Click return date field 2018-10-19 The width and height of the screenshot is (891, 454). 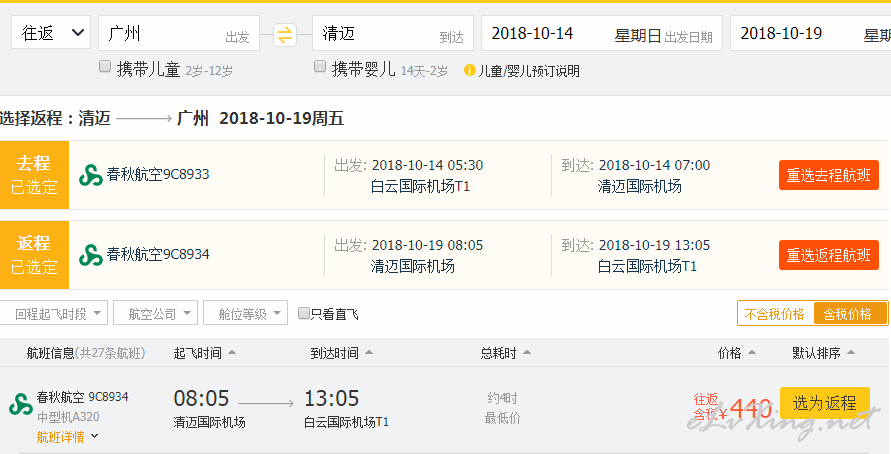(810, 33)
